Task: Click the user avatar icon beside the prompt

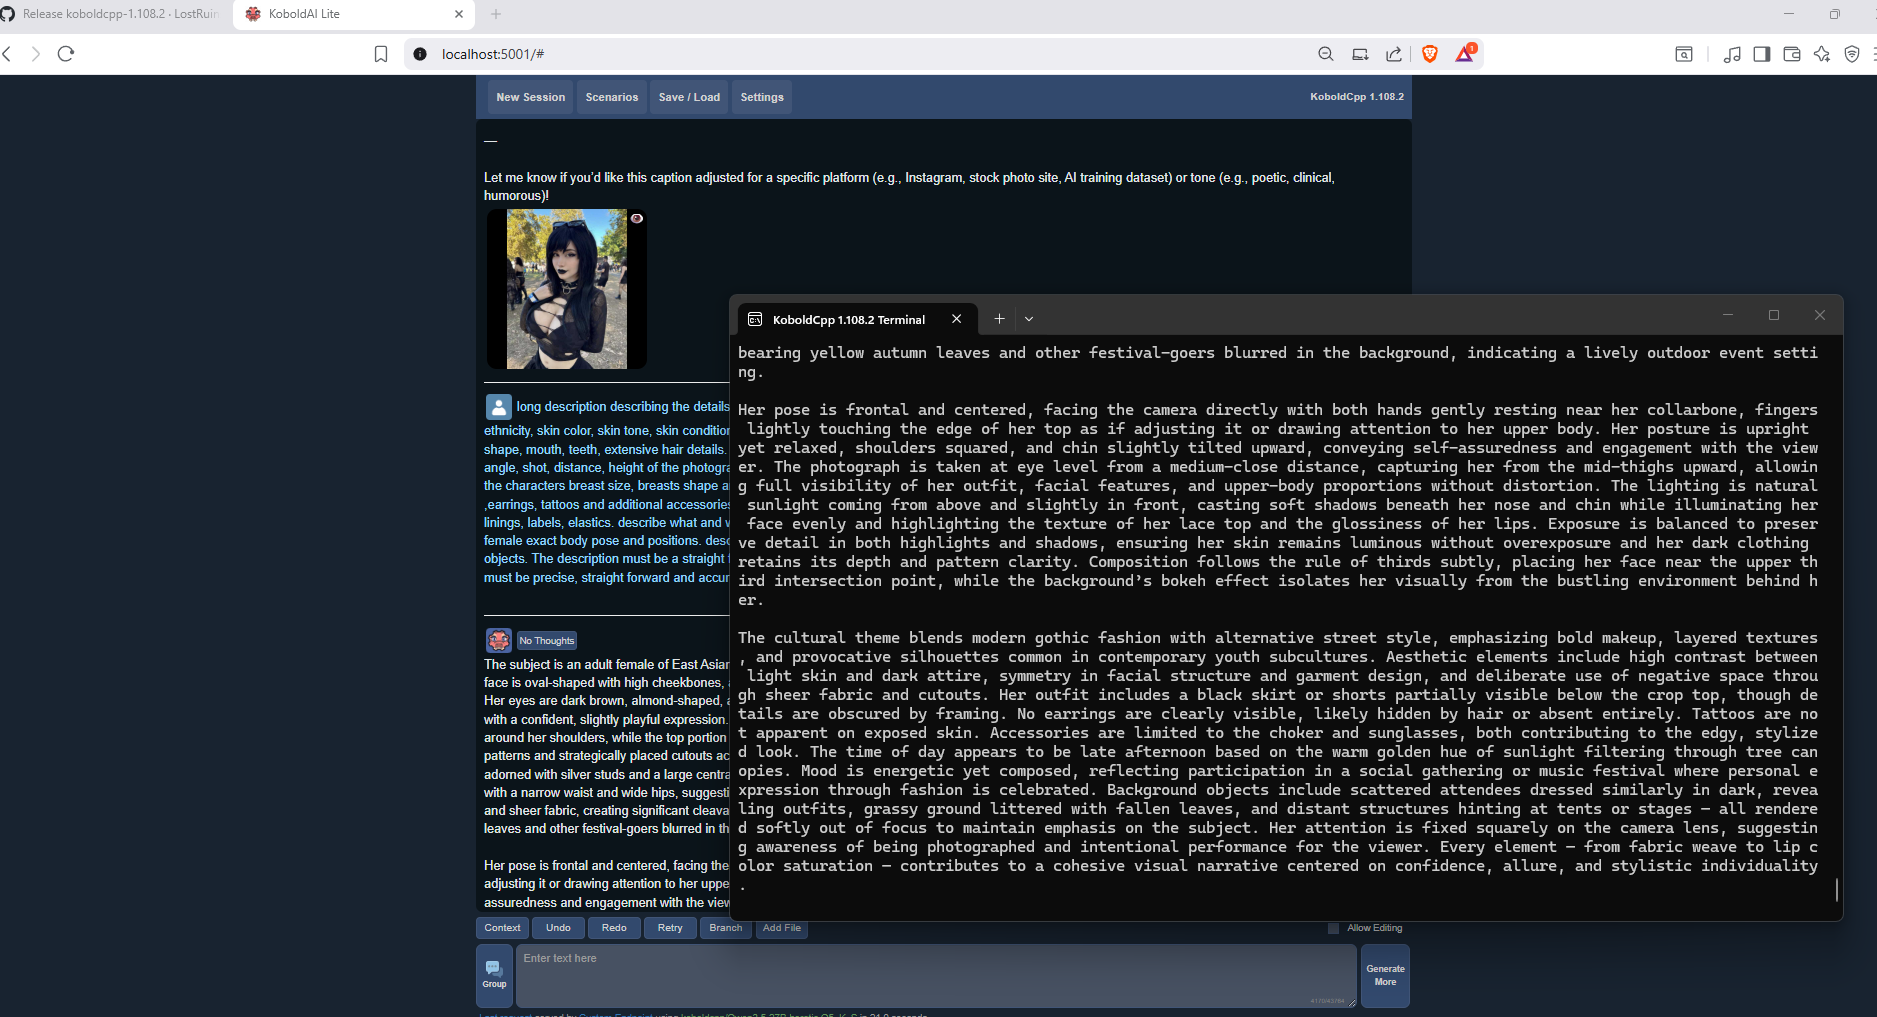Action: coord(499,407)
